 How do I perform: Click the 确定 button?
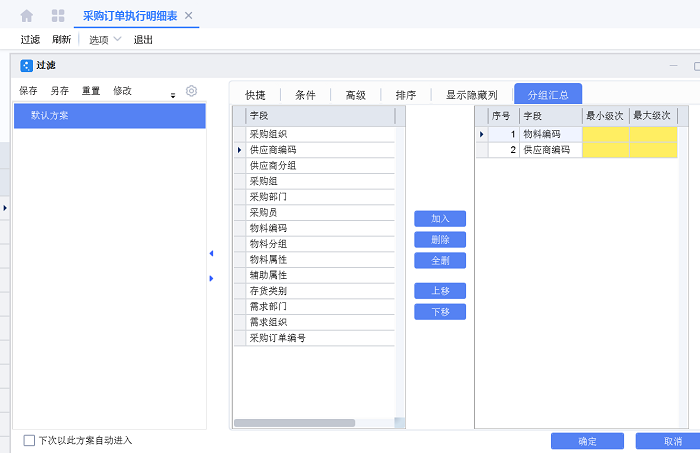(x=587, y=441)
